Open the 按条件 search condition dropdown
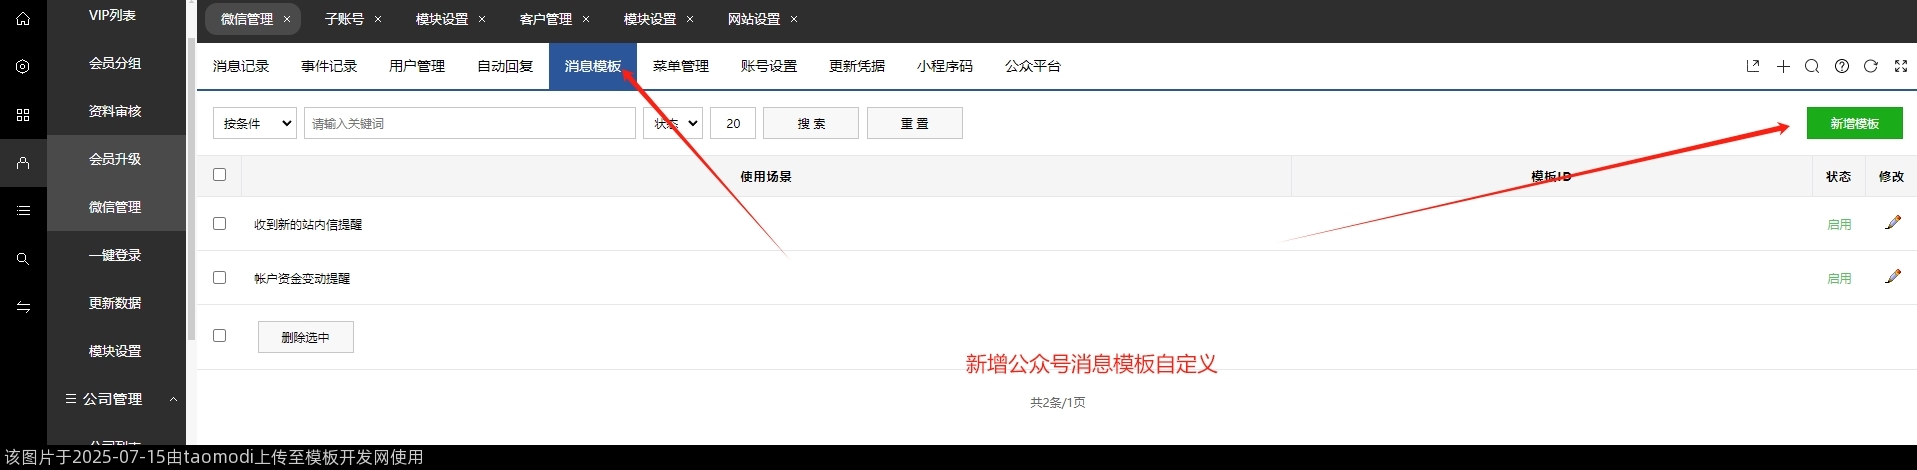Image resolution: width=1917 pixels, height=470 pixels. pyautogui.click(x=255, y=123)
